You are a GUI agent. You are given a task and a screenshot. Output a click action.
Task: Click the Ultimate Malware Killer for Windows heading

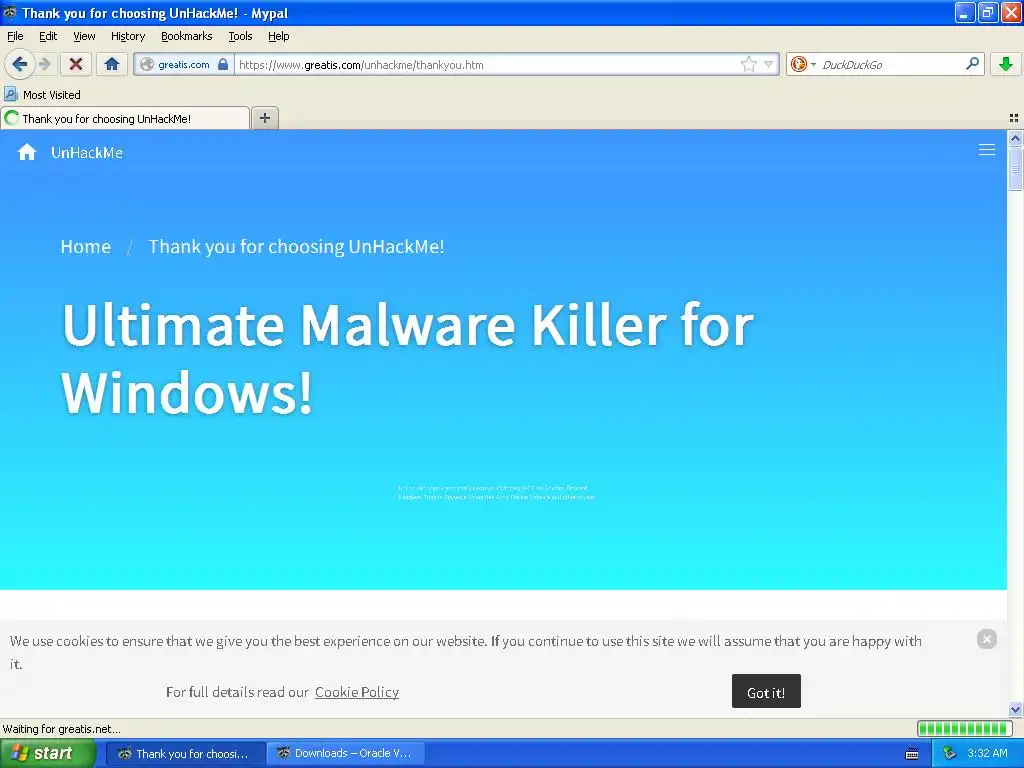[x=408, y=358]
